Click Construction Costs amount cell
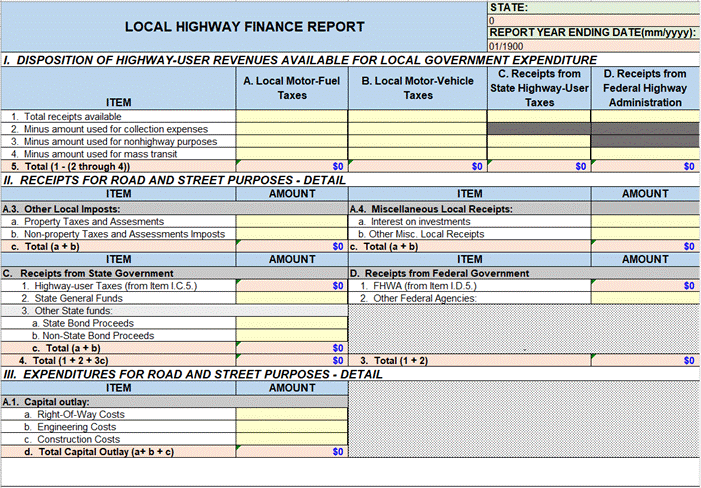701x488 pixels. click(x=291, y=439)
